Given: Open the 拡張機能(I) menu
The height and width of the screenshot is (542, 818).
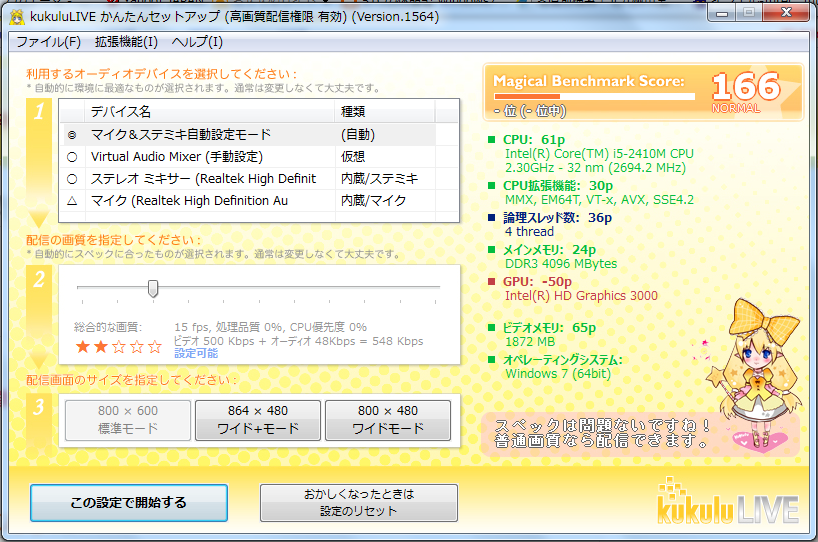Looking at the screenshot, I should point(126,42).
